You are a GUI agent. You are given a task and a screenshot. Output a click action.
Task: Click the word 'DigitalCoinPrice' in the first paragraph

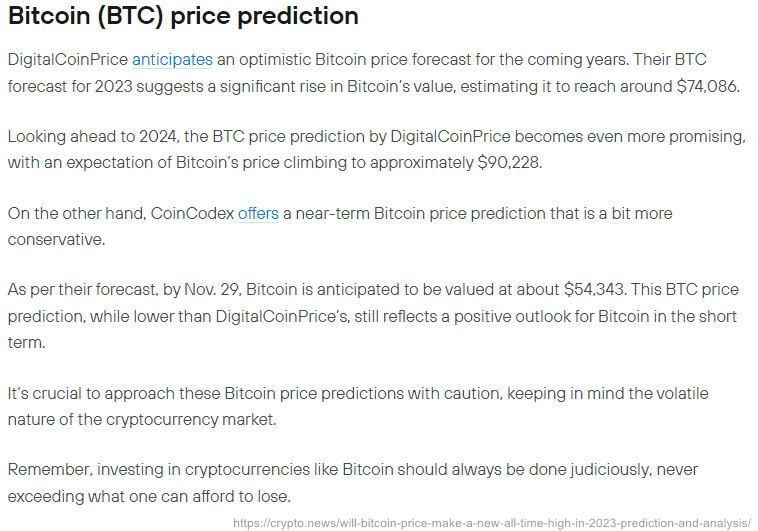point(68,59)
